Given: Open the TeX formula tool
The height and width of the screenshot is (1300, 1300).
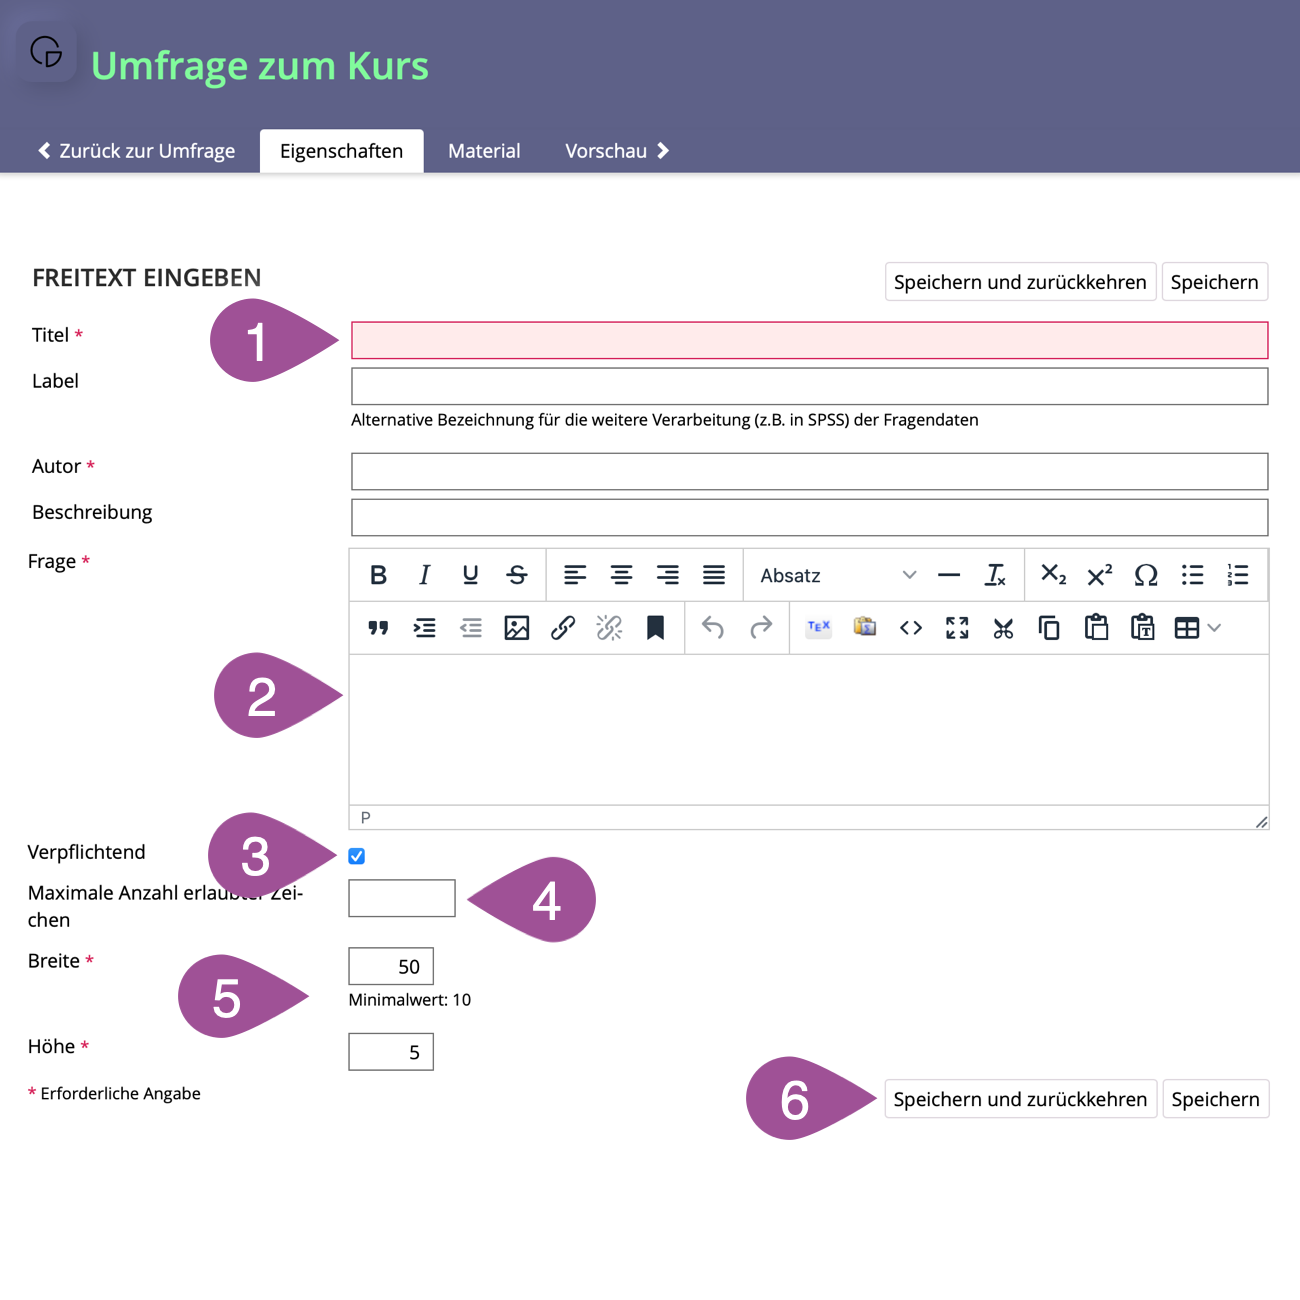Looking at the screenshot, I should (819, 628).
